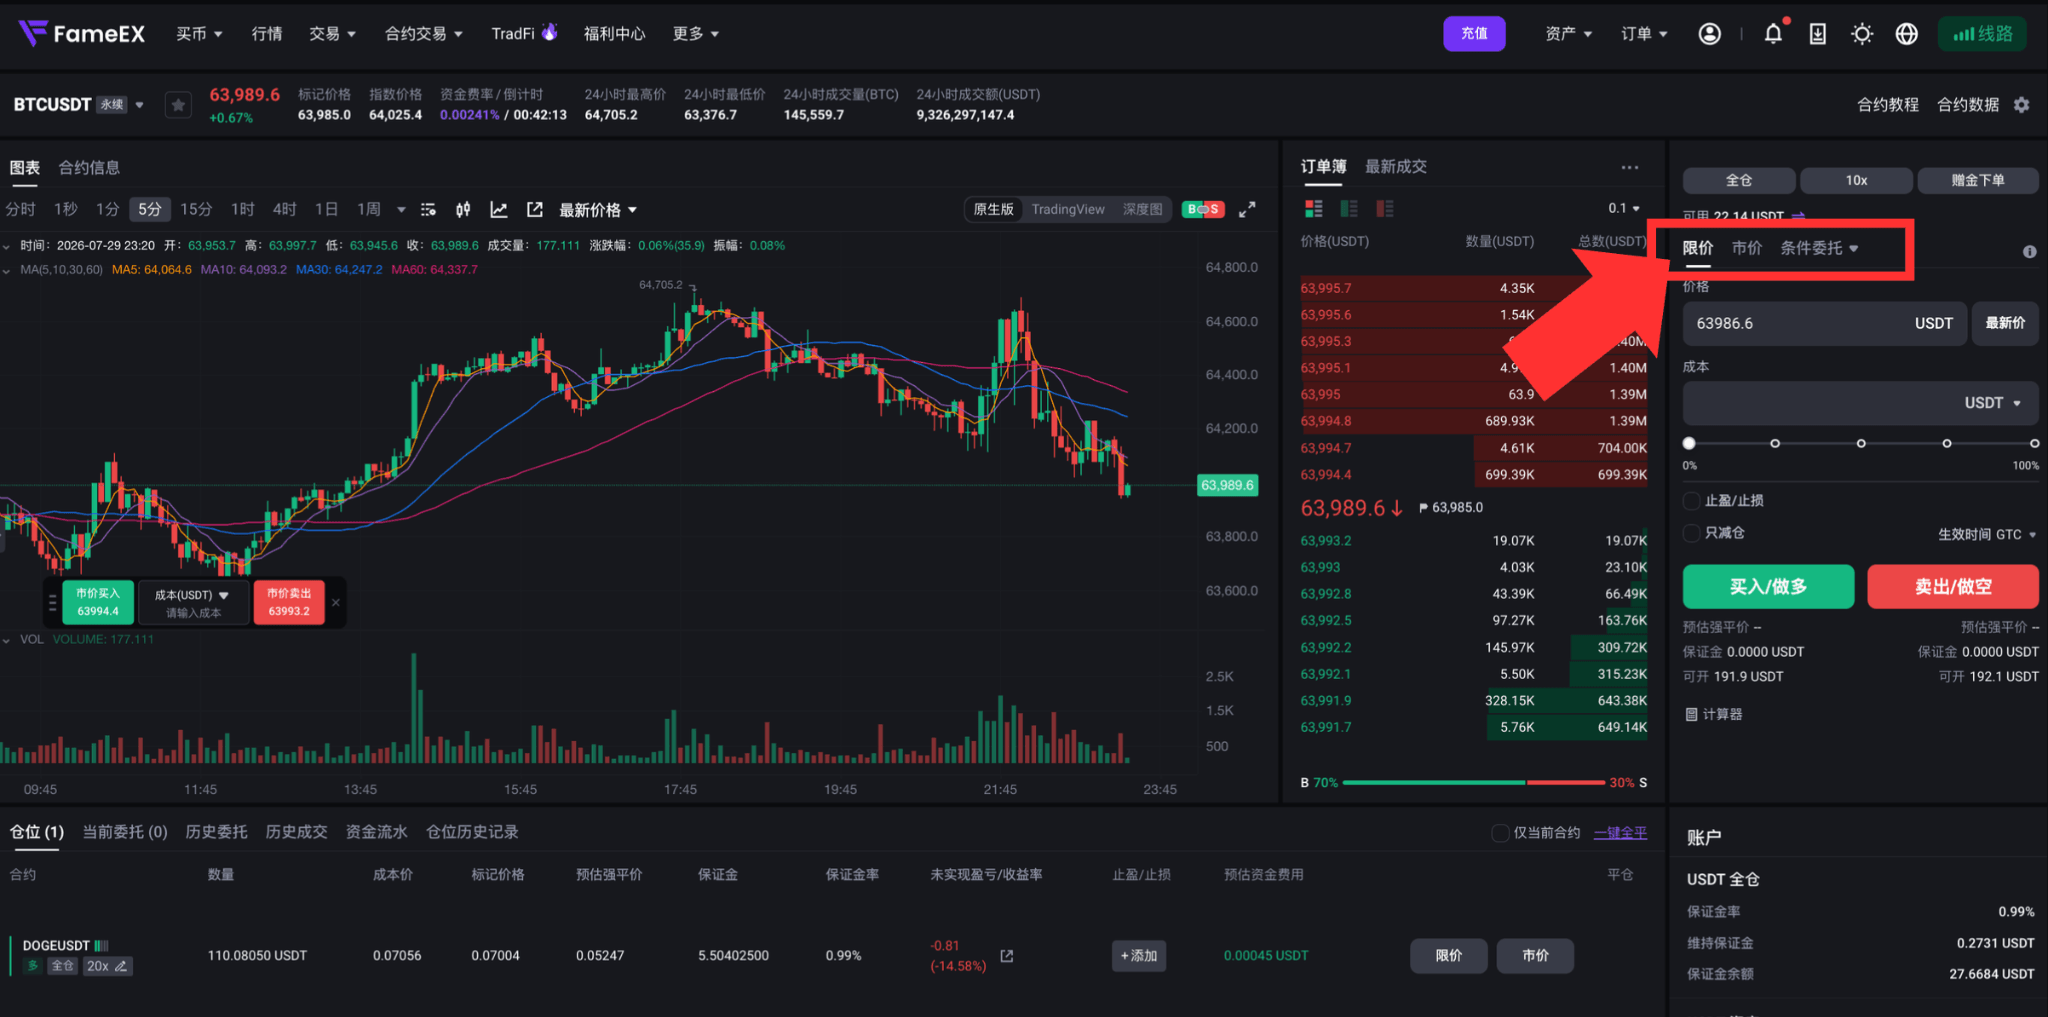Click the line chart indicators icon
Screen dimensions: 2048x1017
point(499,210)
